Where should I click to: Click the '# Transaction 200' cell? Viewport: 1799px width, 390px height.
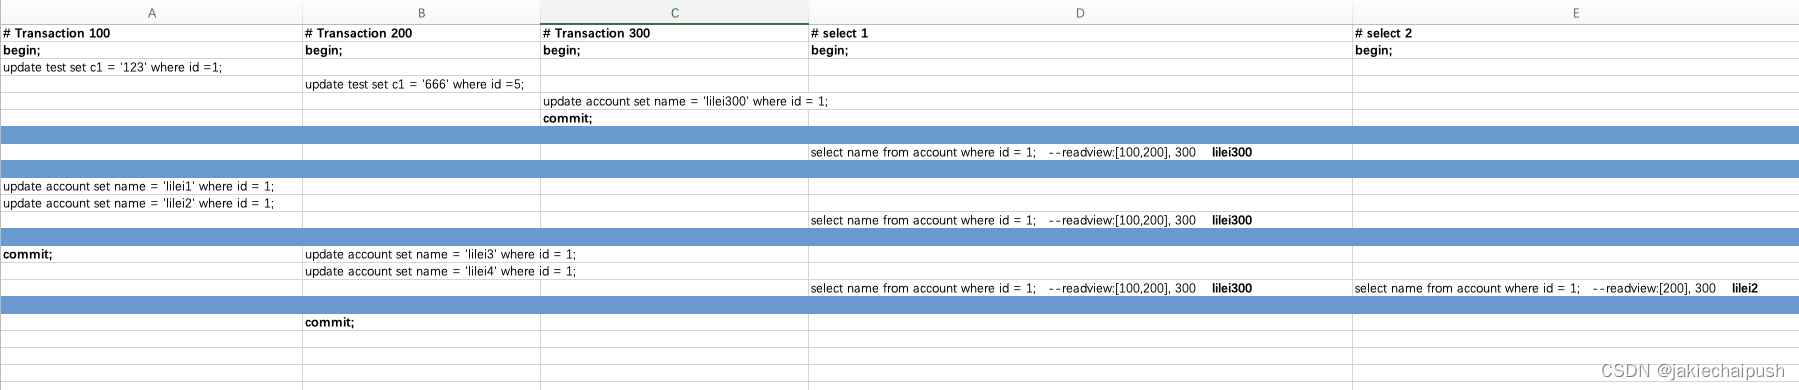pos(421,33)
